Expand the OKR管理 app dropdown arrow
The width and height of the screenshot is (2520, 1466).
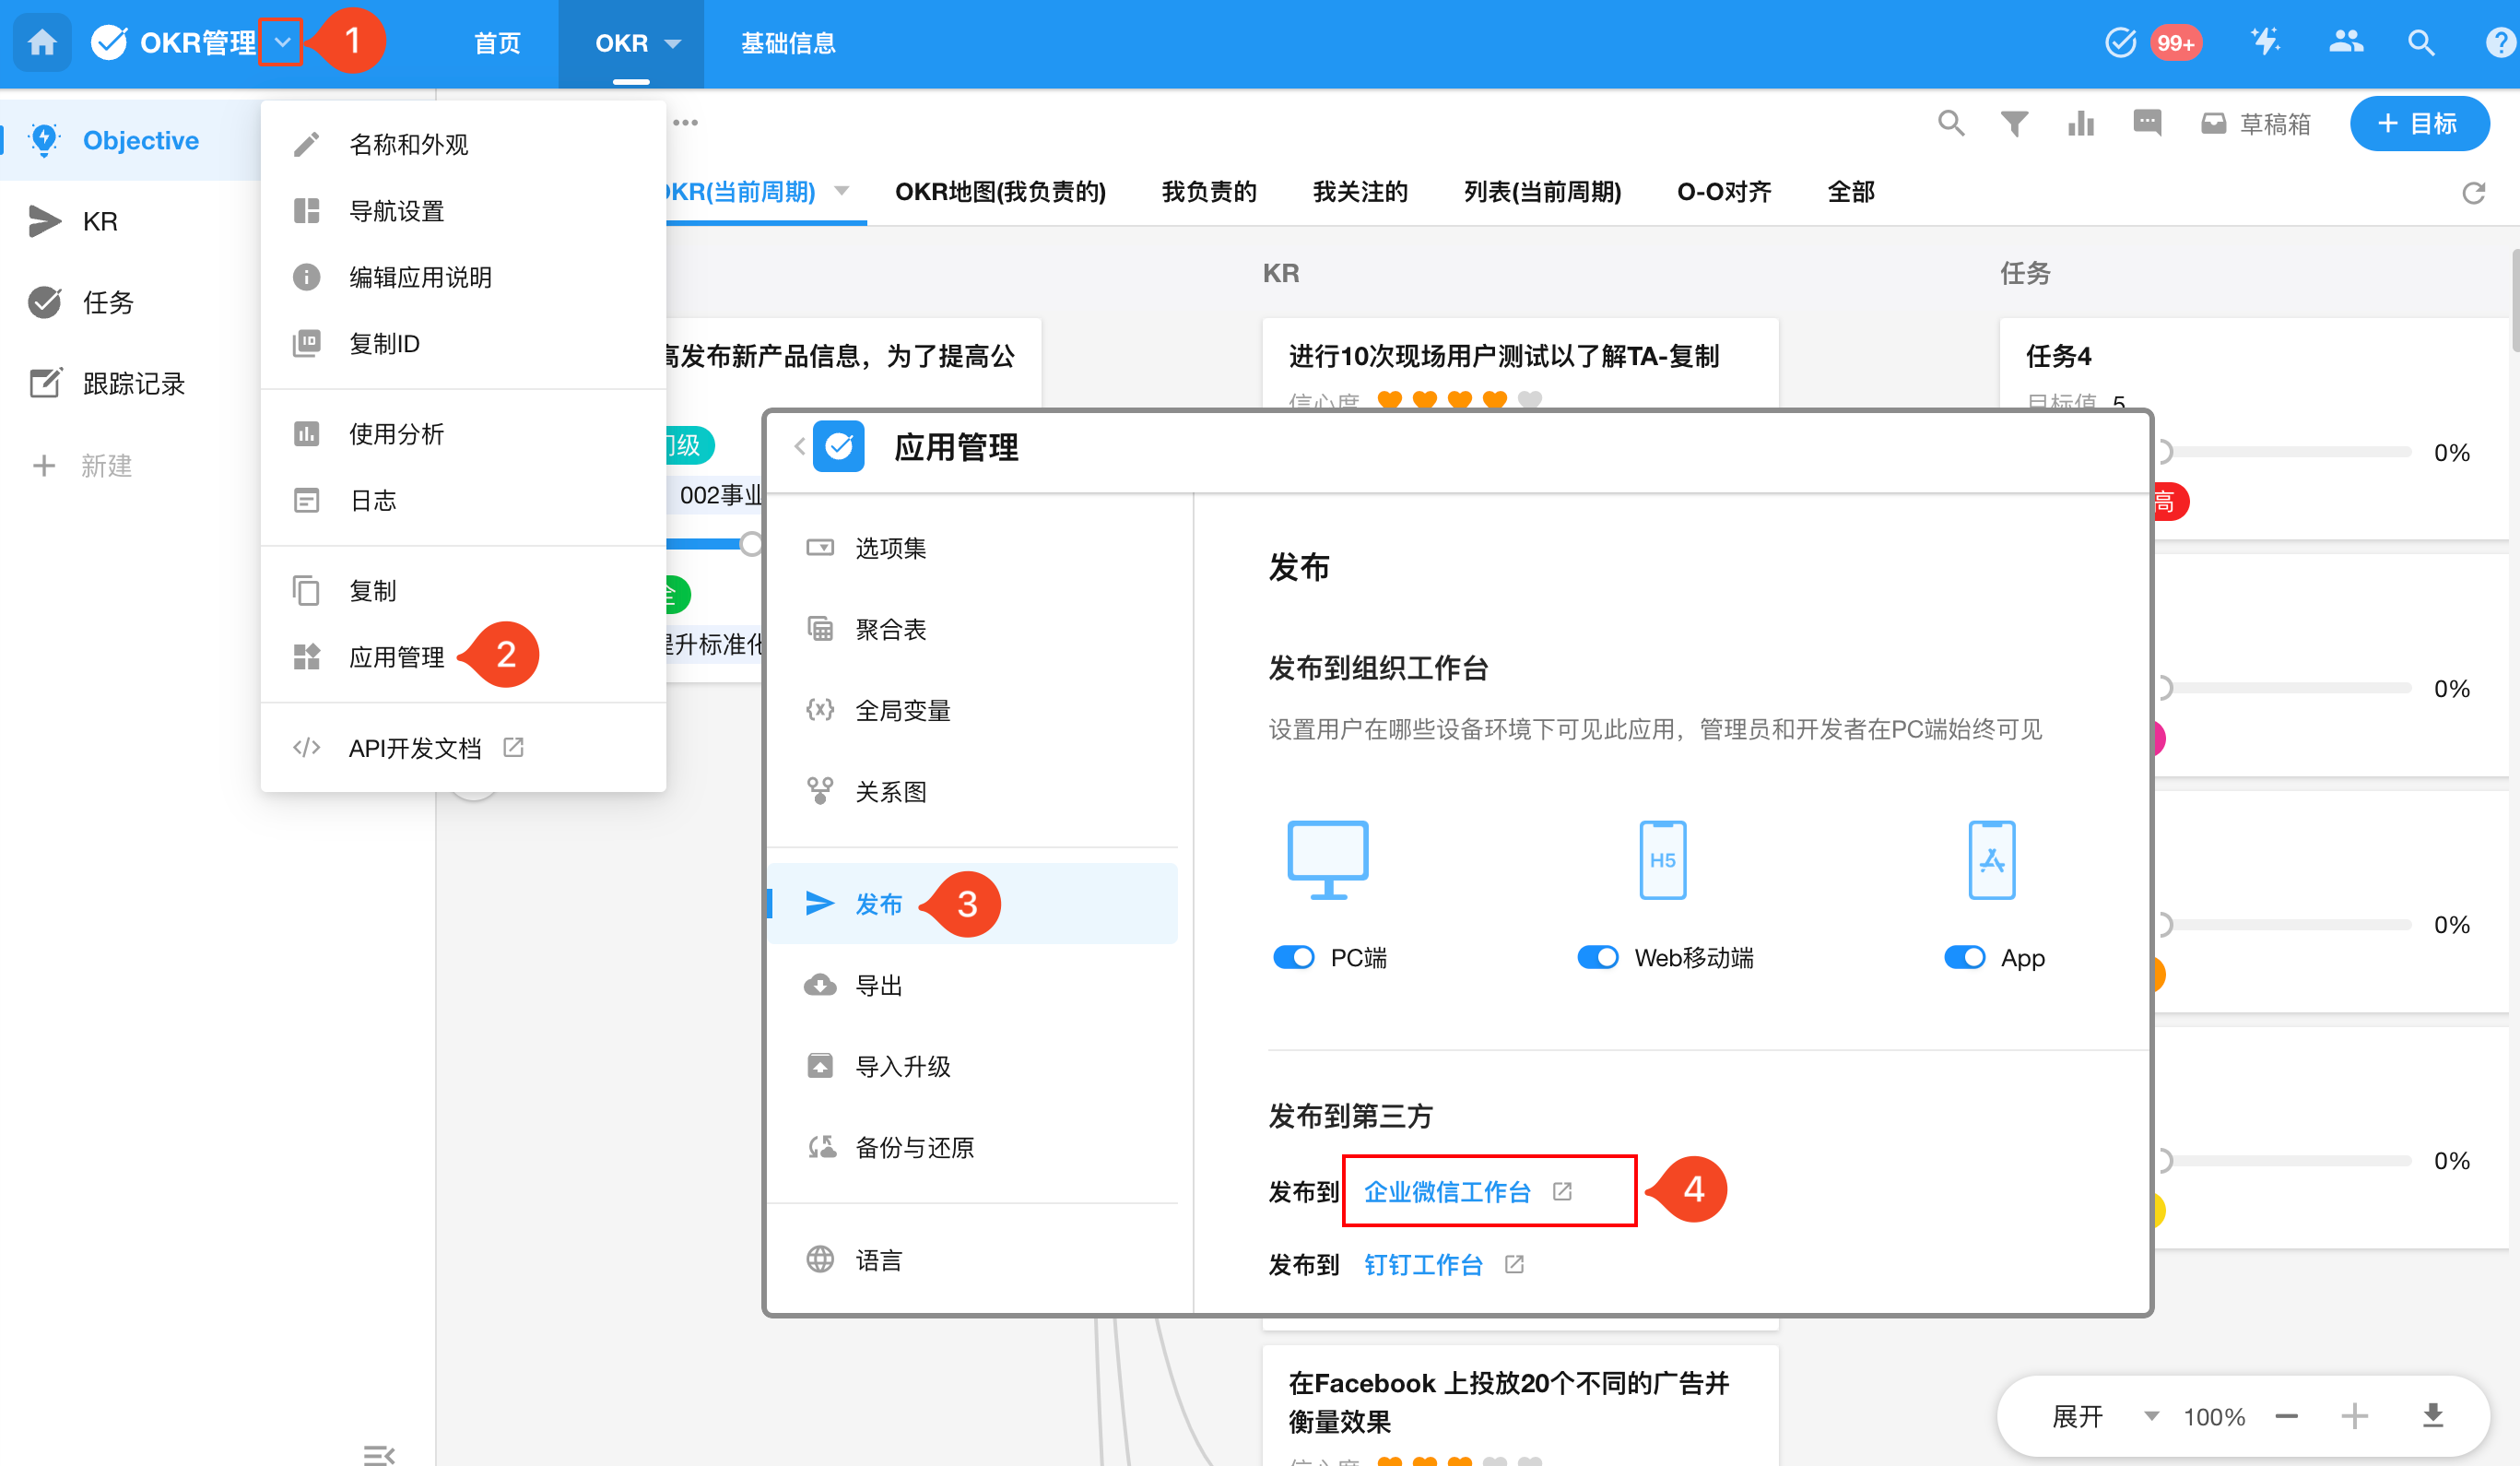pos(282,43)
